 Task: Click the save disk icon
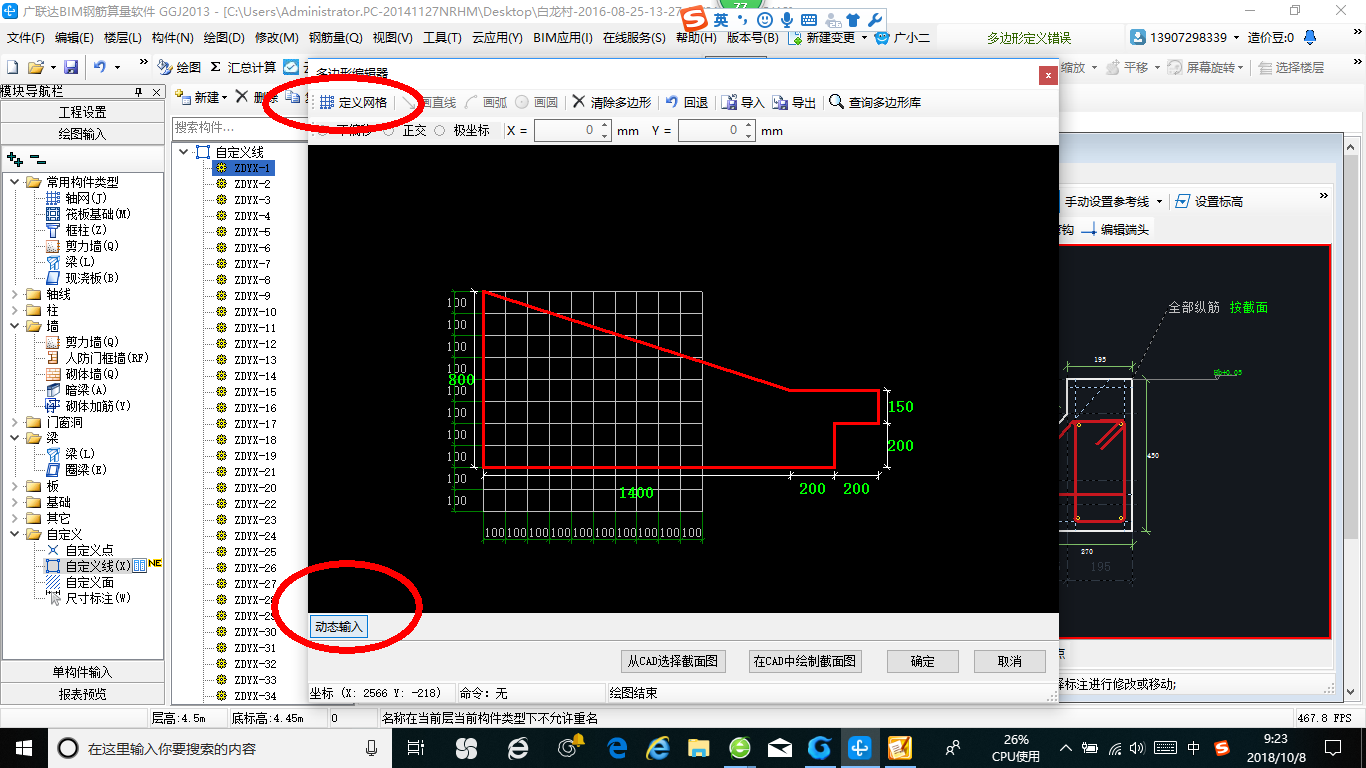(x=71, y=67)
